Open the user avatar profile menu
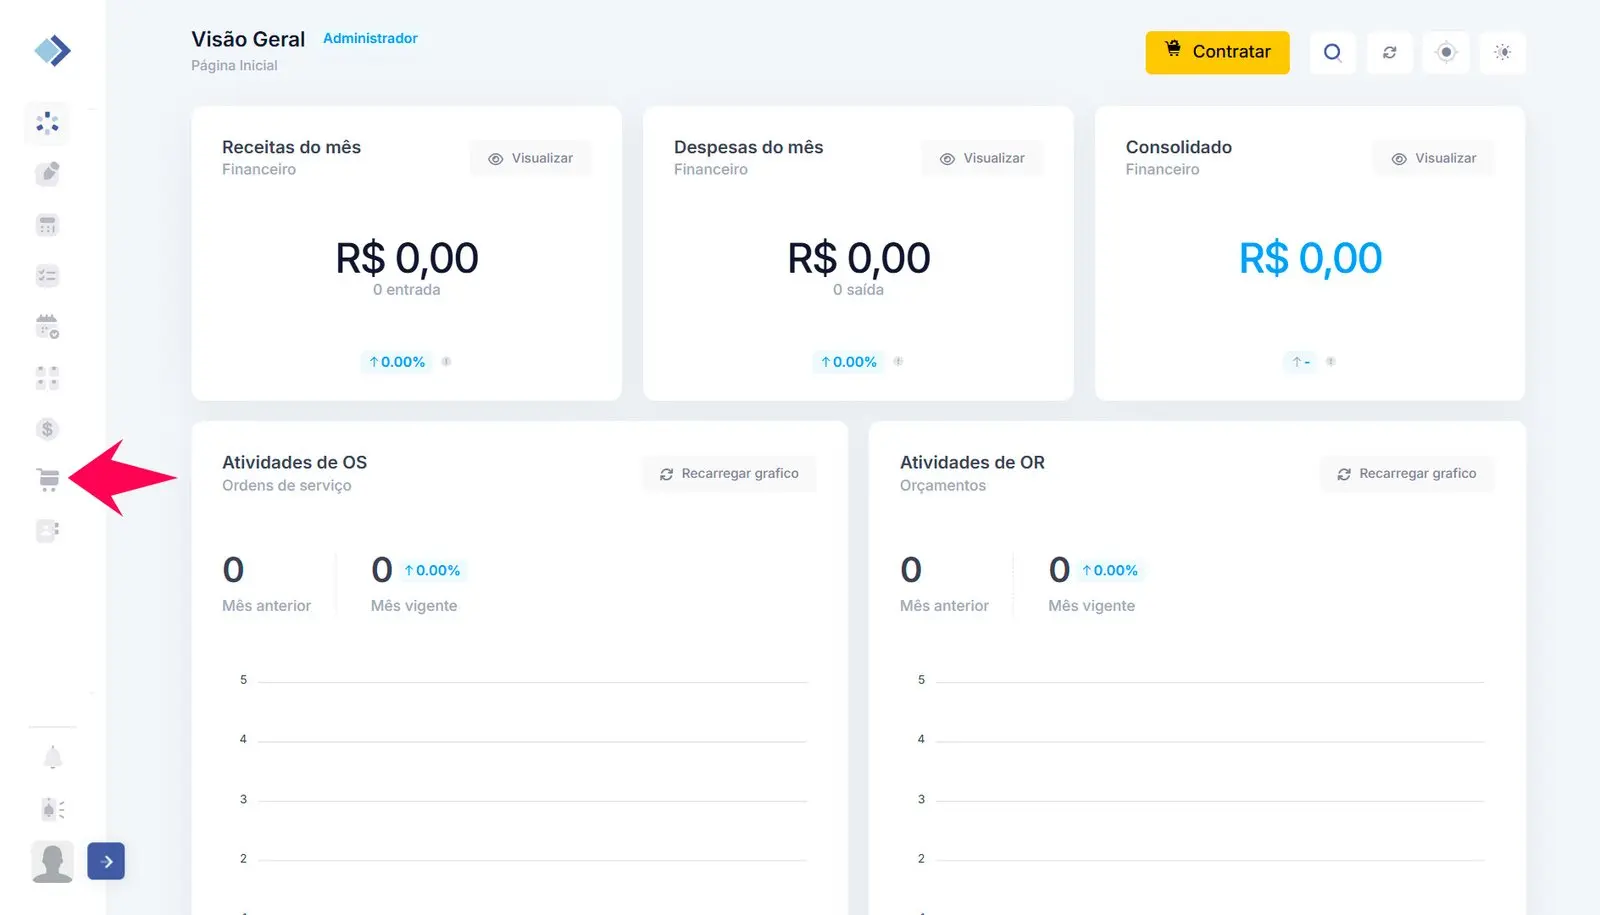This screenshot has width=1600, height=915. pyautogui.click(x=53, y=861)
